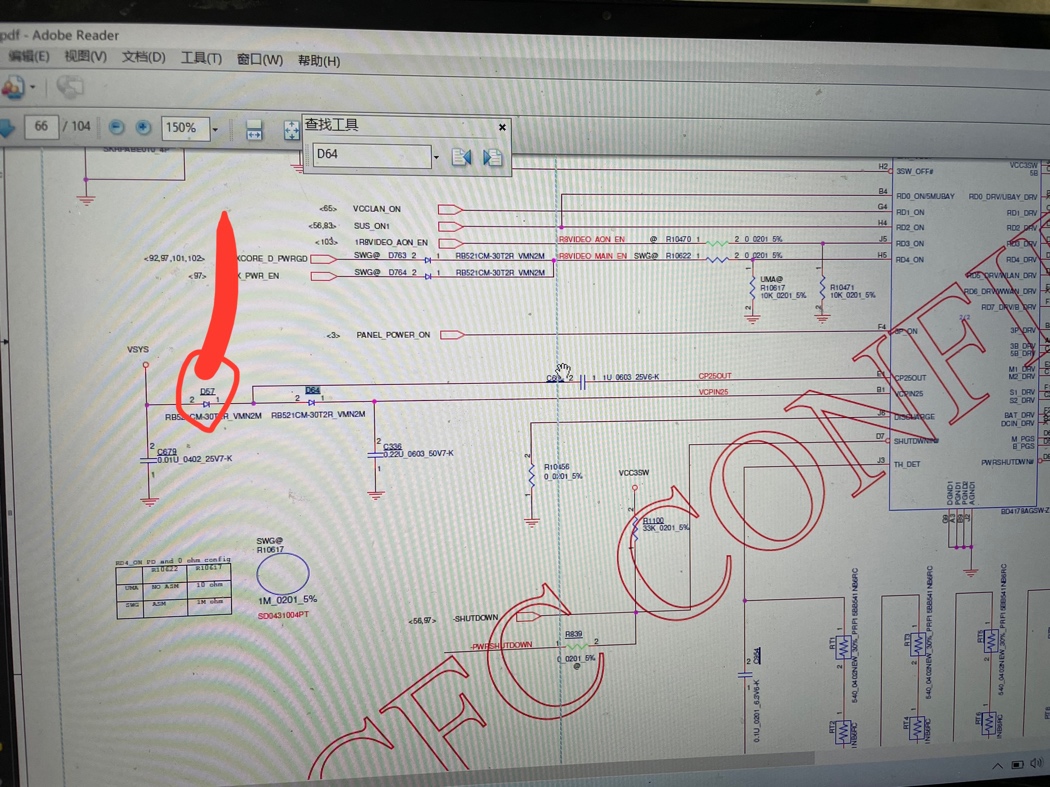The image size is (1050, 787).
Task: Open the 编辑(E) menu
Action: click(x=28, y=56)
